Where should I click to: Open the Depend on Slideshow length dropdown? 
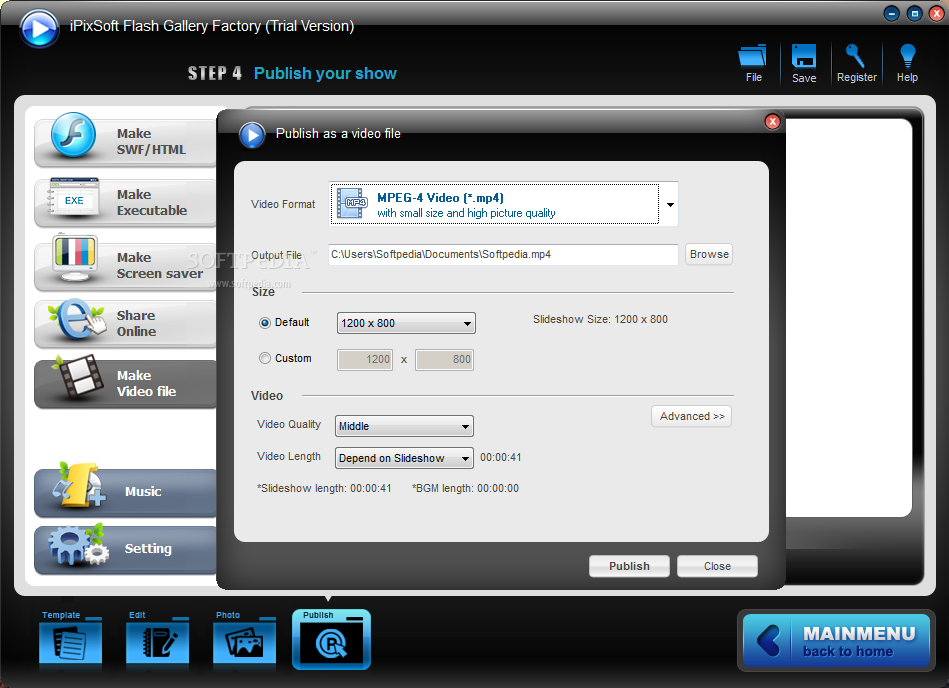coord(404,458)
